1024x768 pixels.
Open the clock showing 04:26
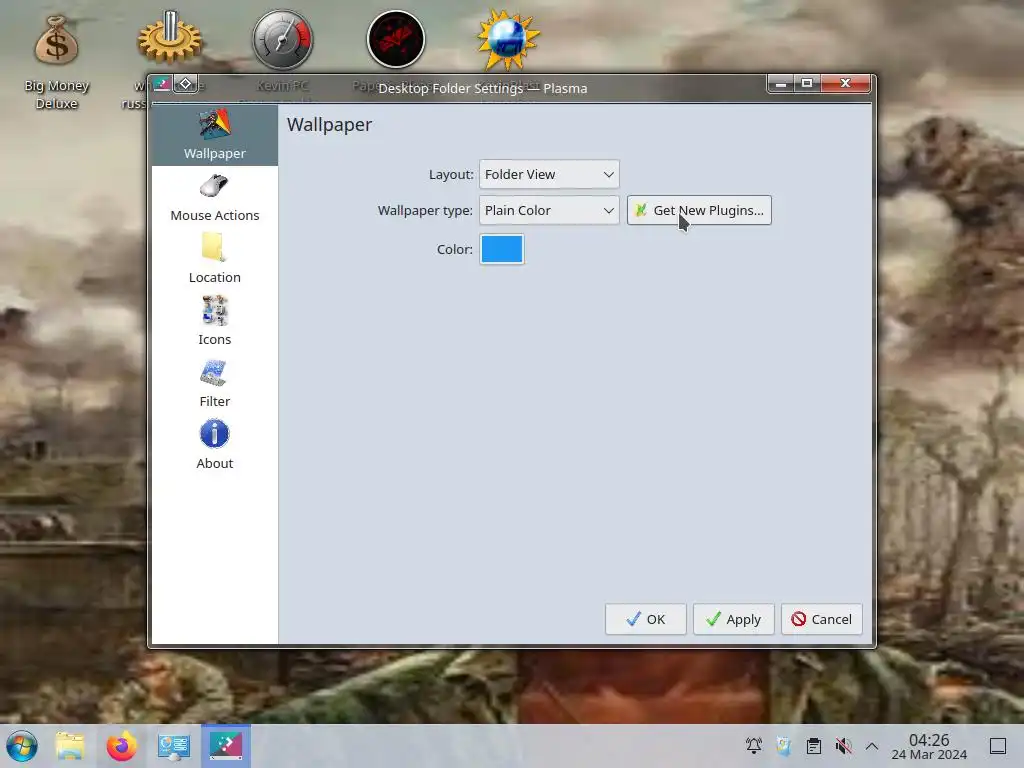(x=929, y=746)
